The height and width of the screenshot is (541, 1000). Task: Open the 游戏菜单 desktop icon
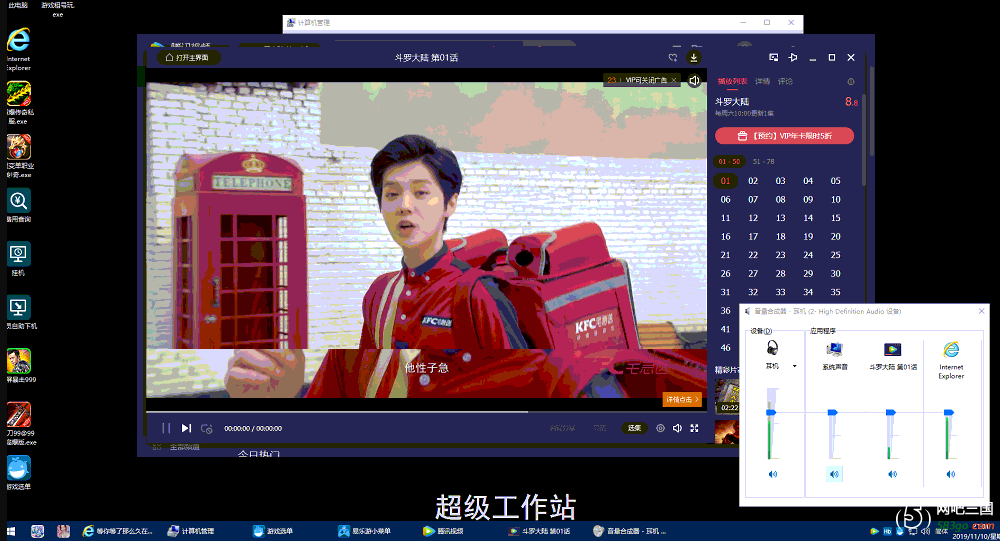[x=18, y=473]
